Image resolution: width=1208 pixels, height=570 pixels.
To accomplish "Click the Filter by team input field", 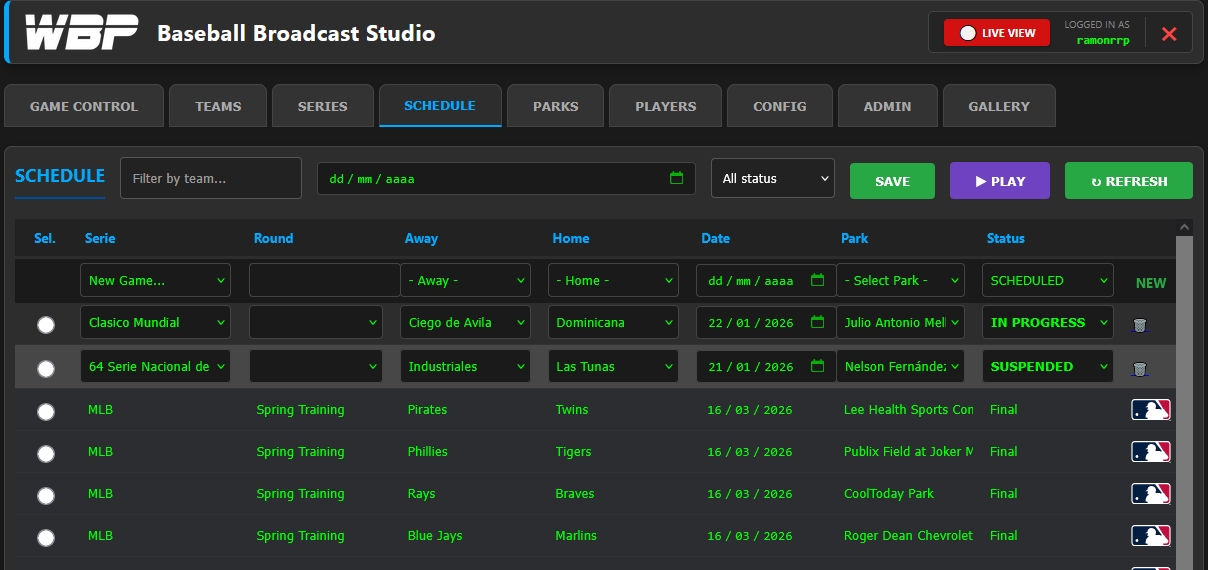I will (x=211, y=179).
